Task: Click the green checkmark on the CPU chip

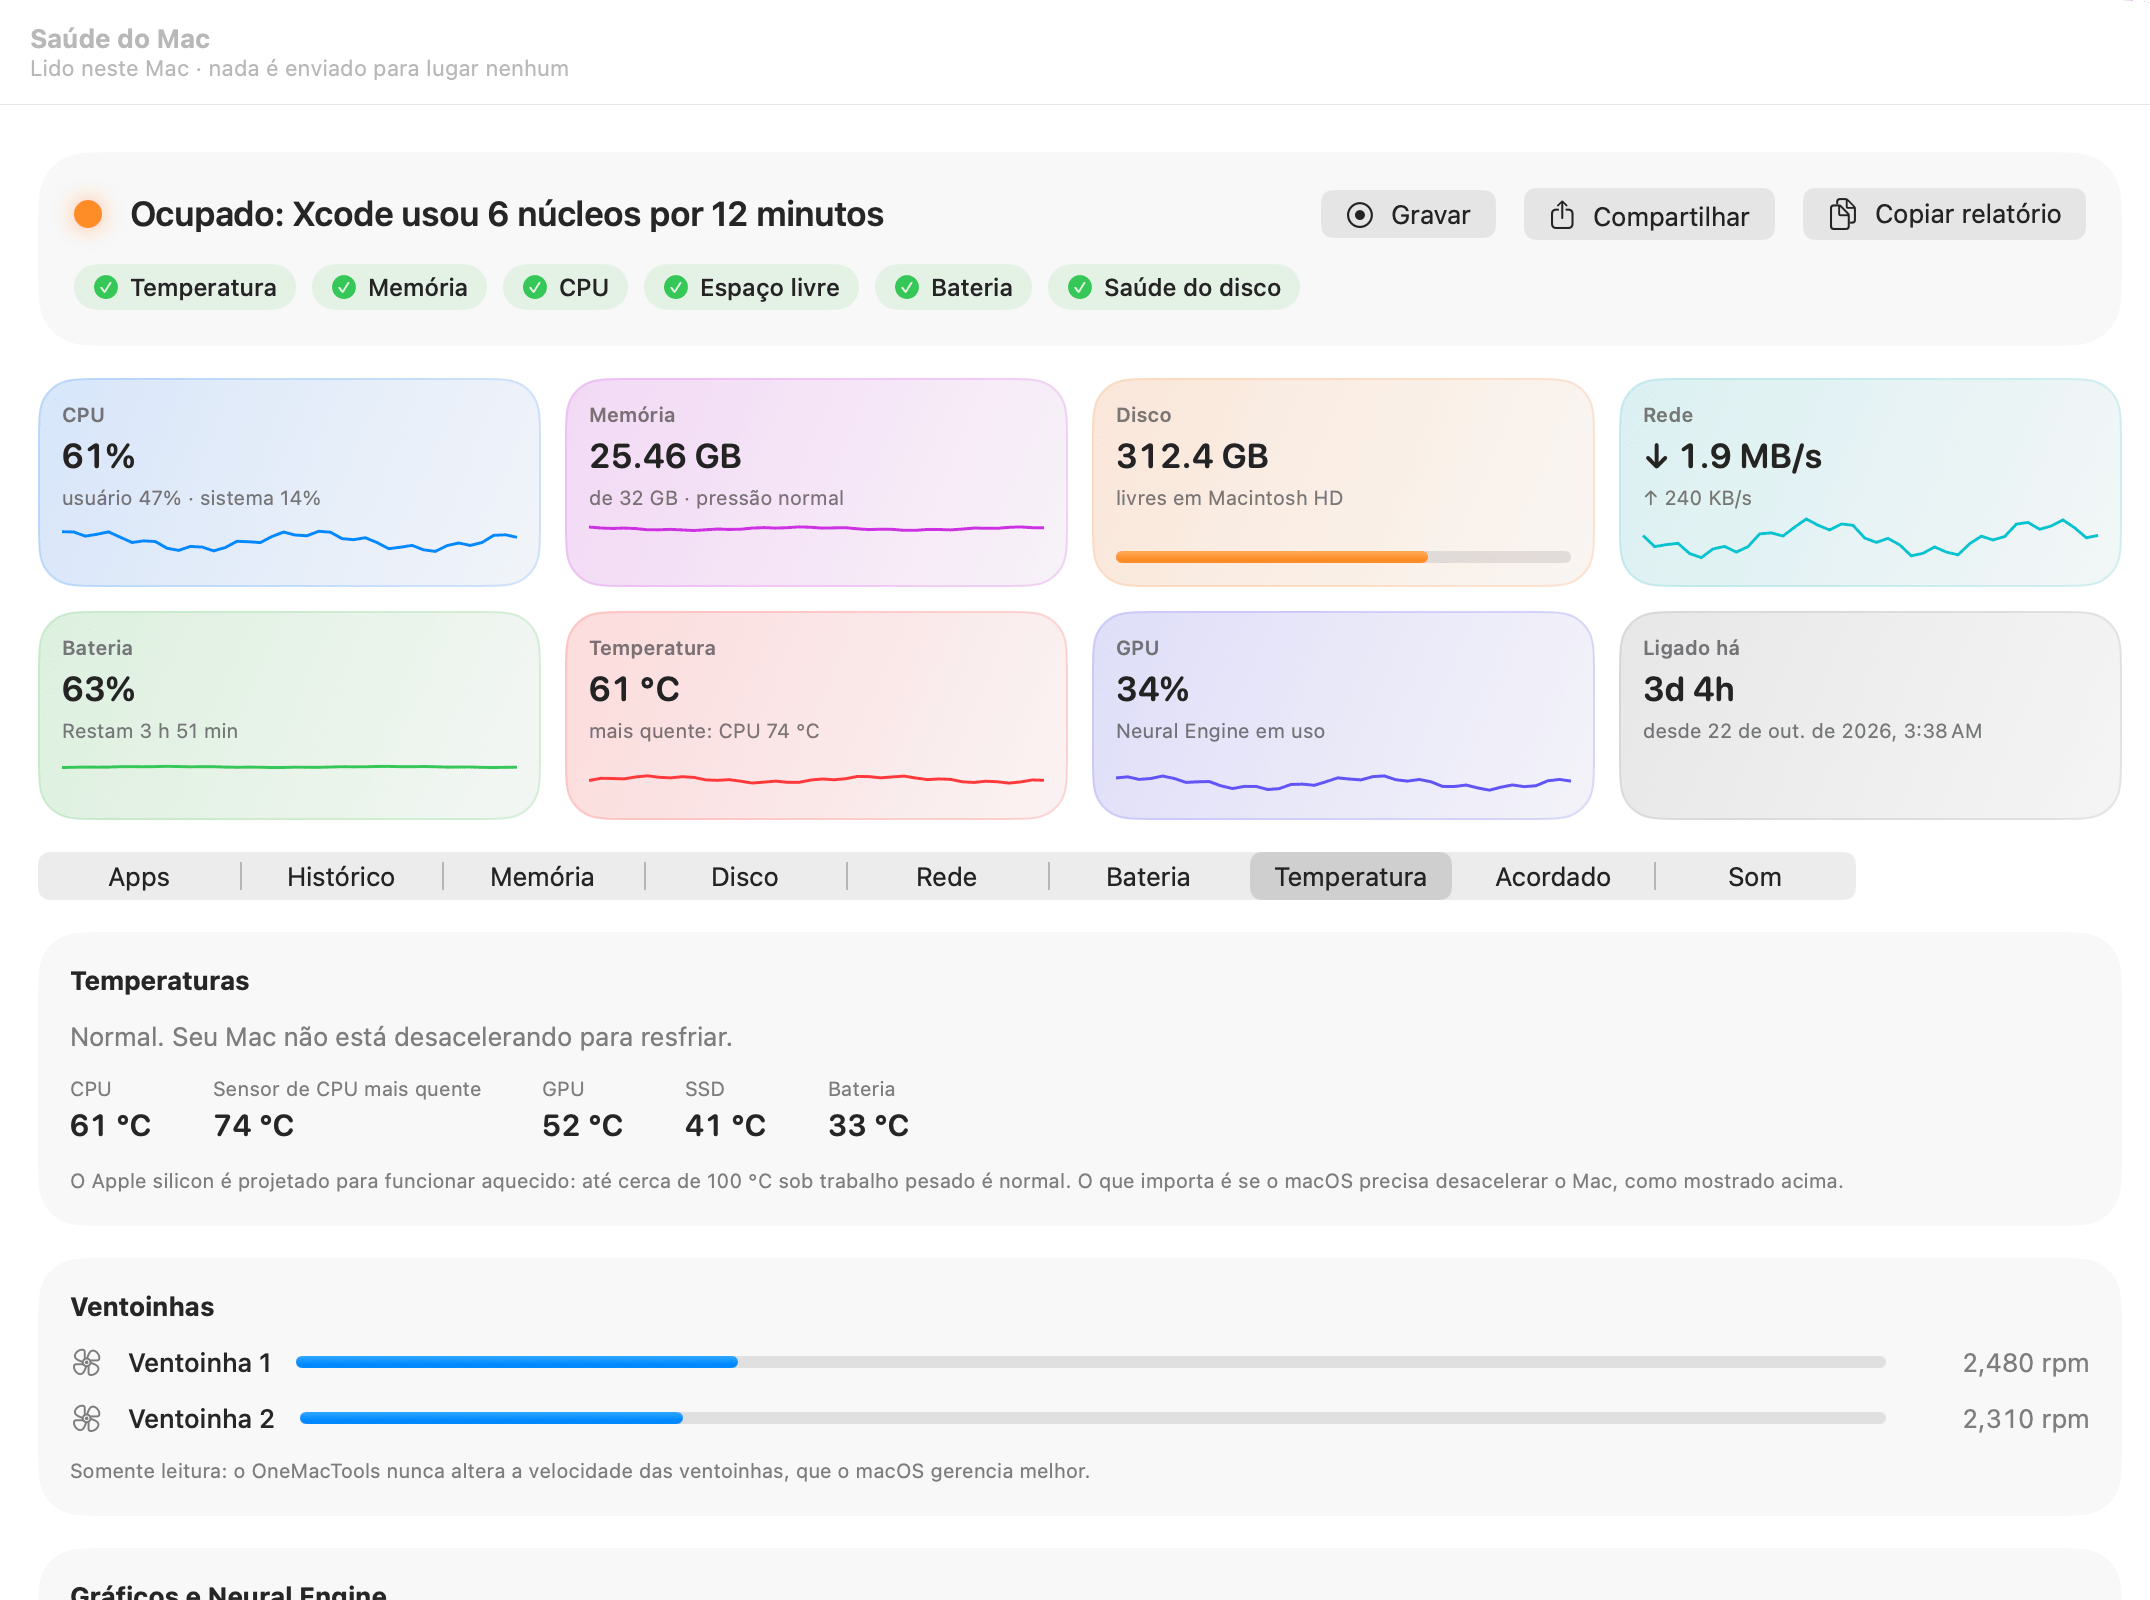Action: pos(535,288)
